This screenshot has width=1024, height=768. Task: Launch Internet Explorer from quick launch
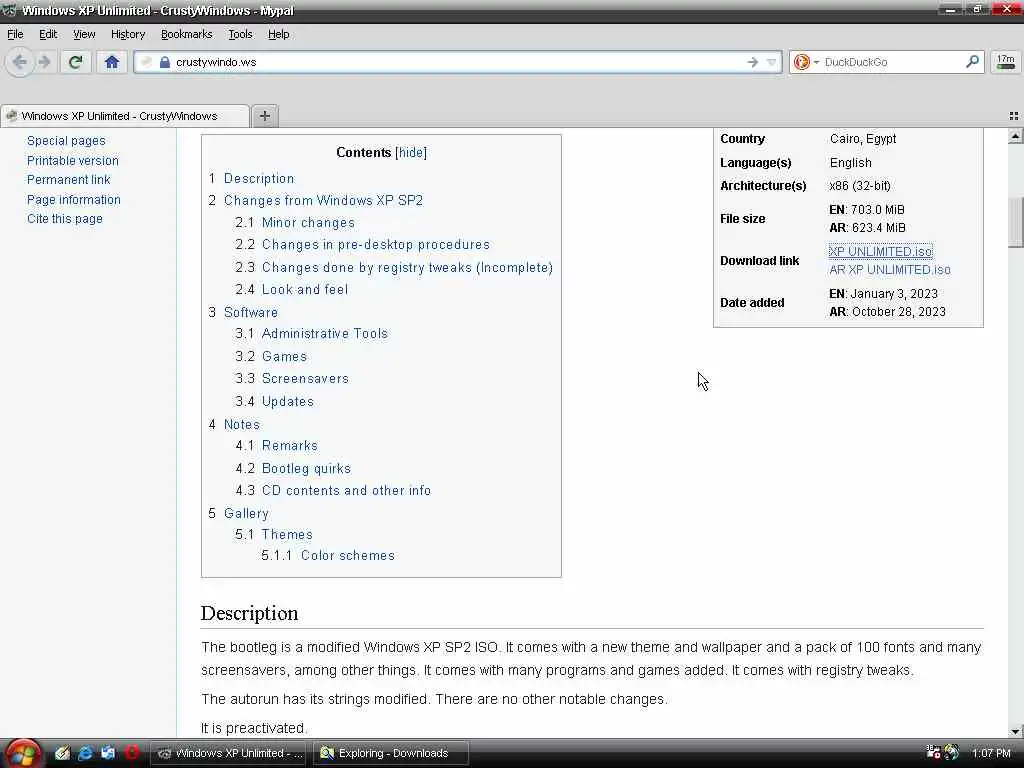coord(85,753)
